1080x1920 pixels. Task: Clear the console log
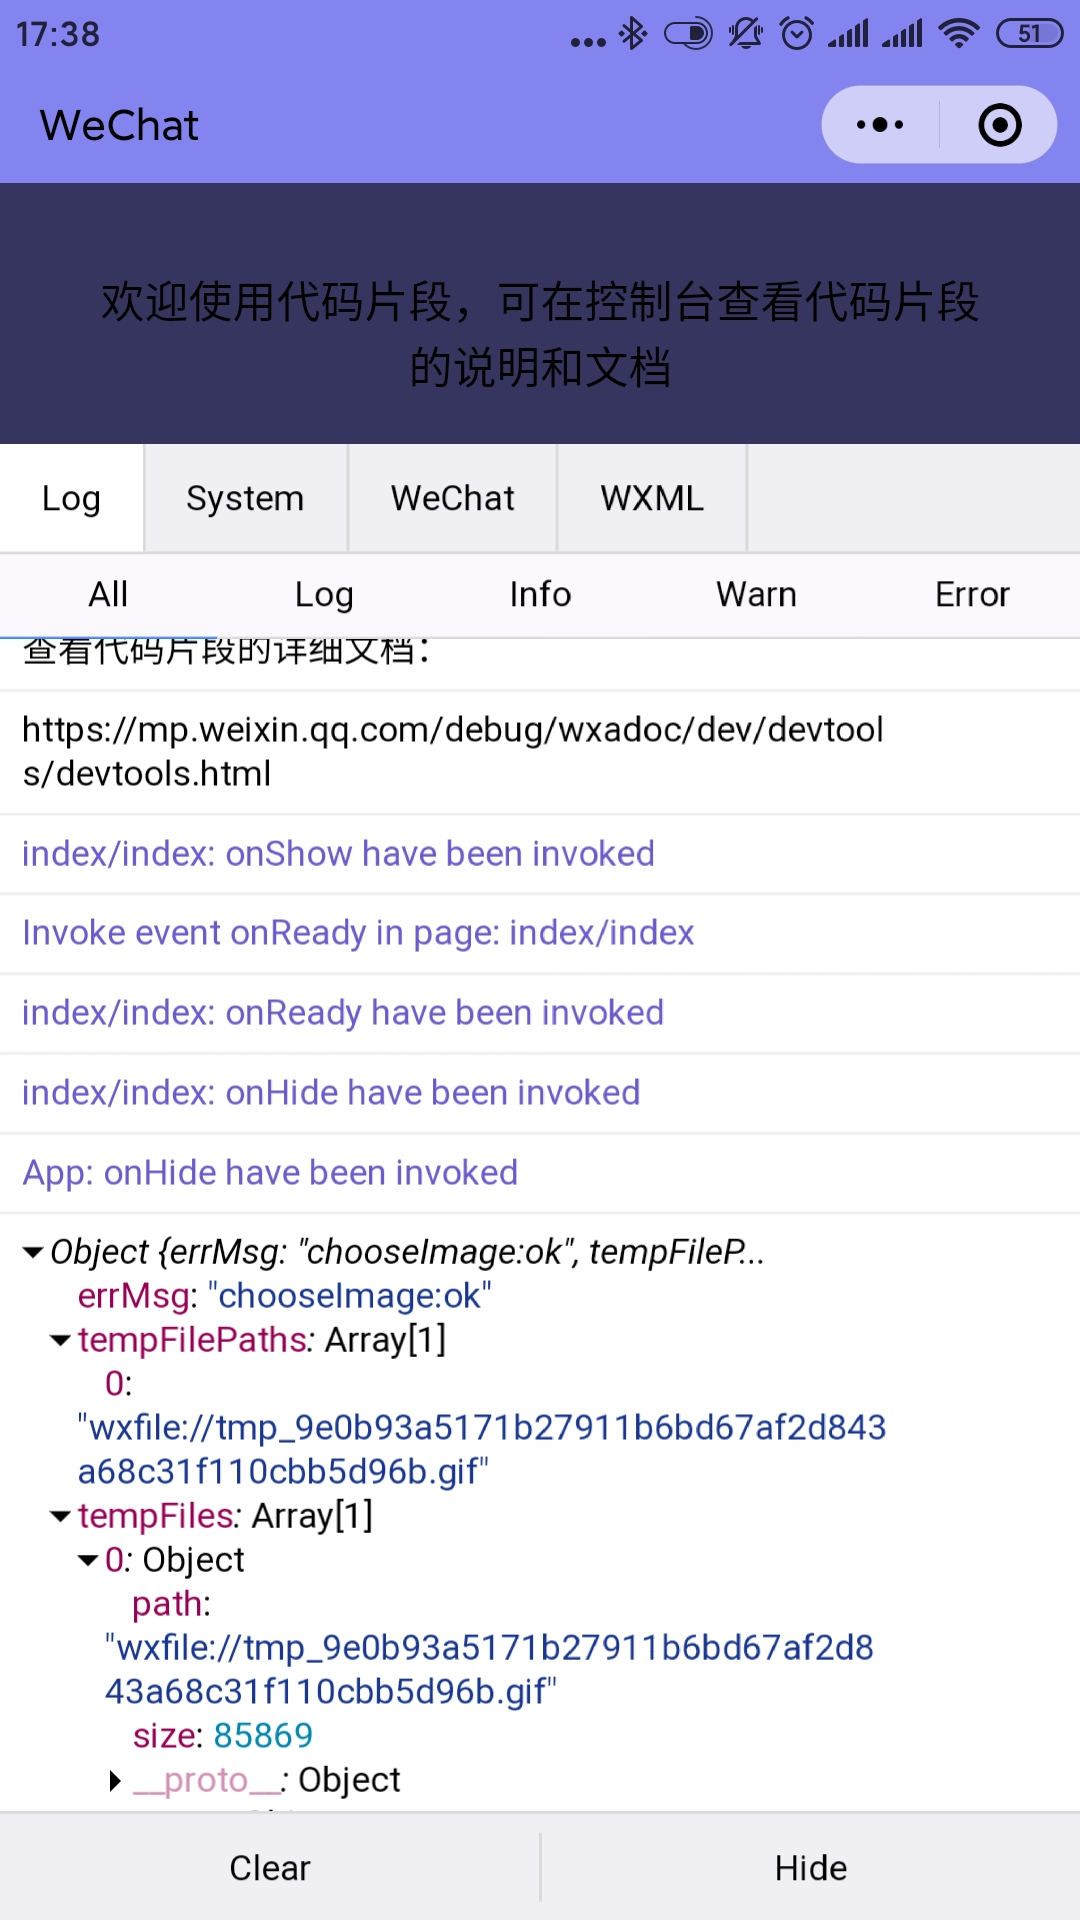click(270, 1868)
